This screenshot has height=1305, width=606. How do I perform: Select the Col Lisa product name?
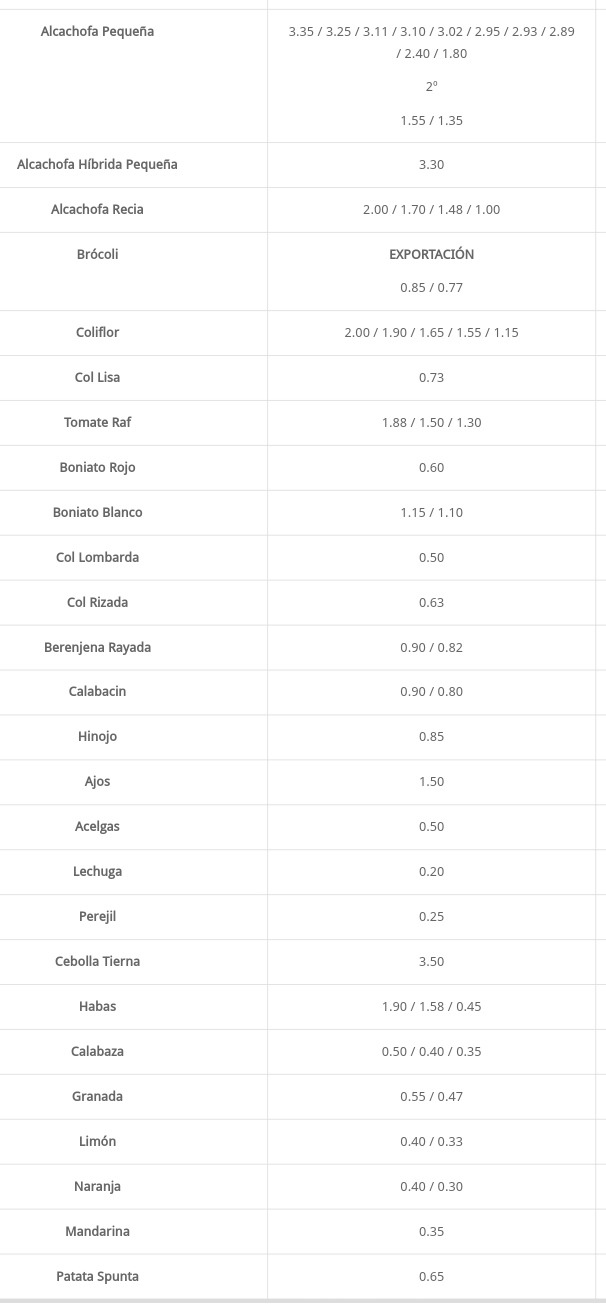(97, 377)
